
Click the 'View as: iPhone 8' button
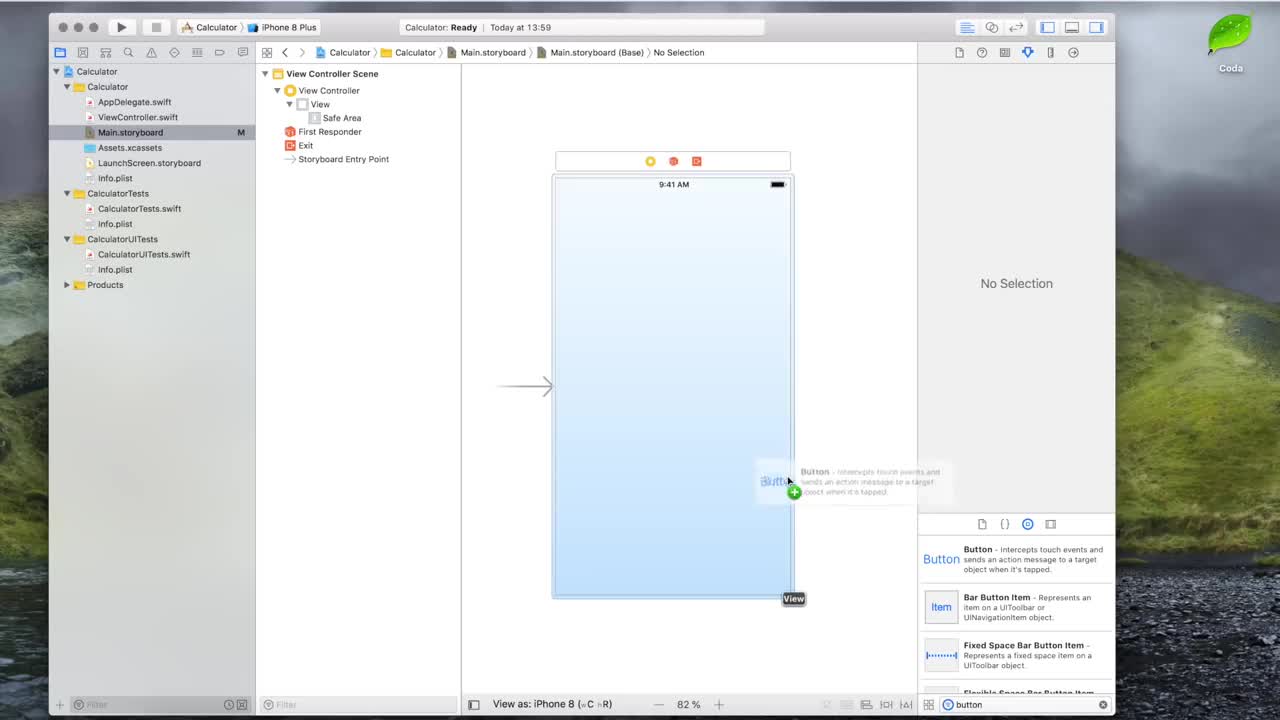(x=552, y=704)
